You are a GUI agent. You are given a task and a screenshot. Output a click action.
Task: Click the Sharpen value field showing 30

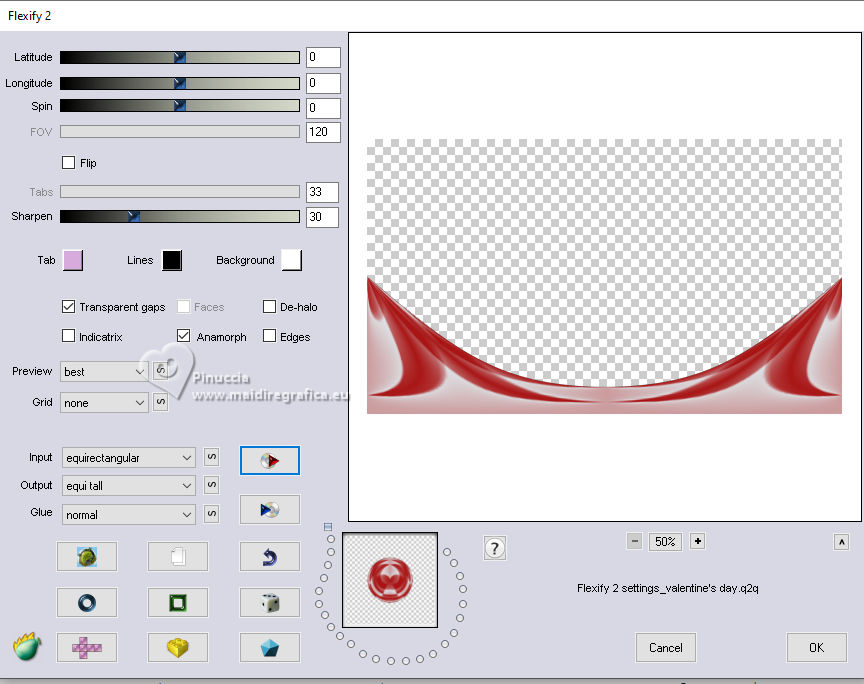point(322,217)
